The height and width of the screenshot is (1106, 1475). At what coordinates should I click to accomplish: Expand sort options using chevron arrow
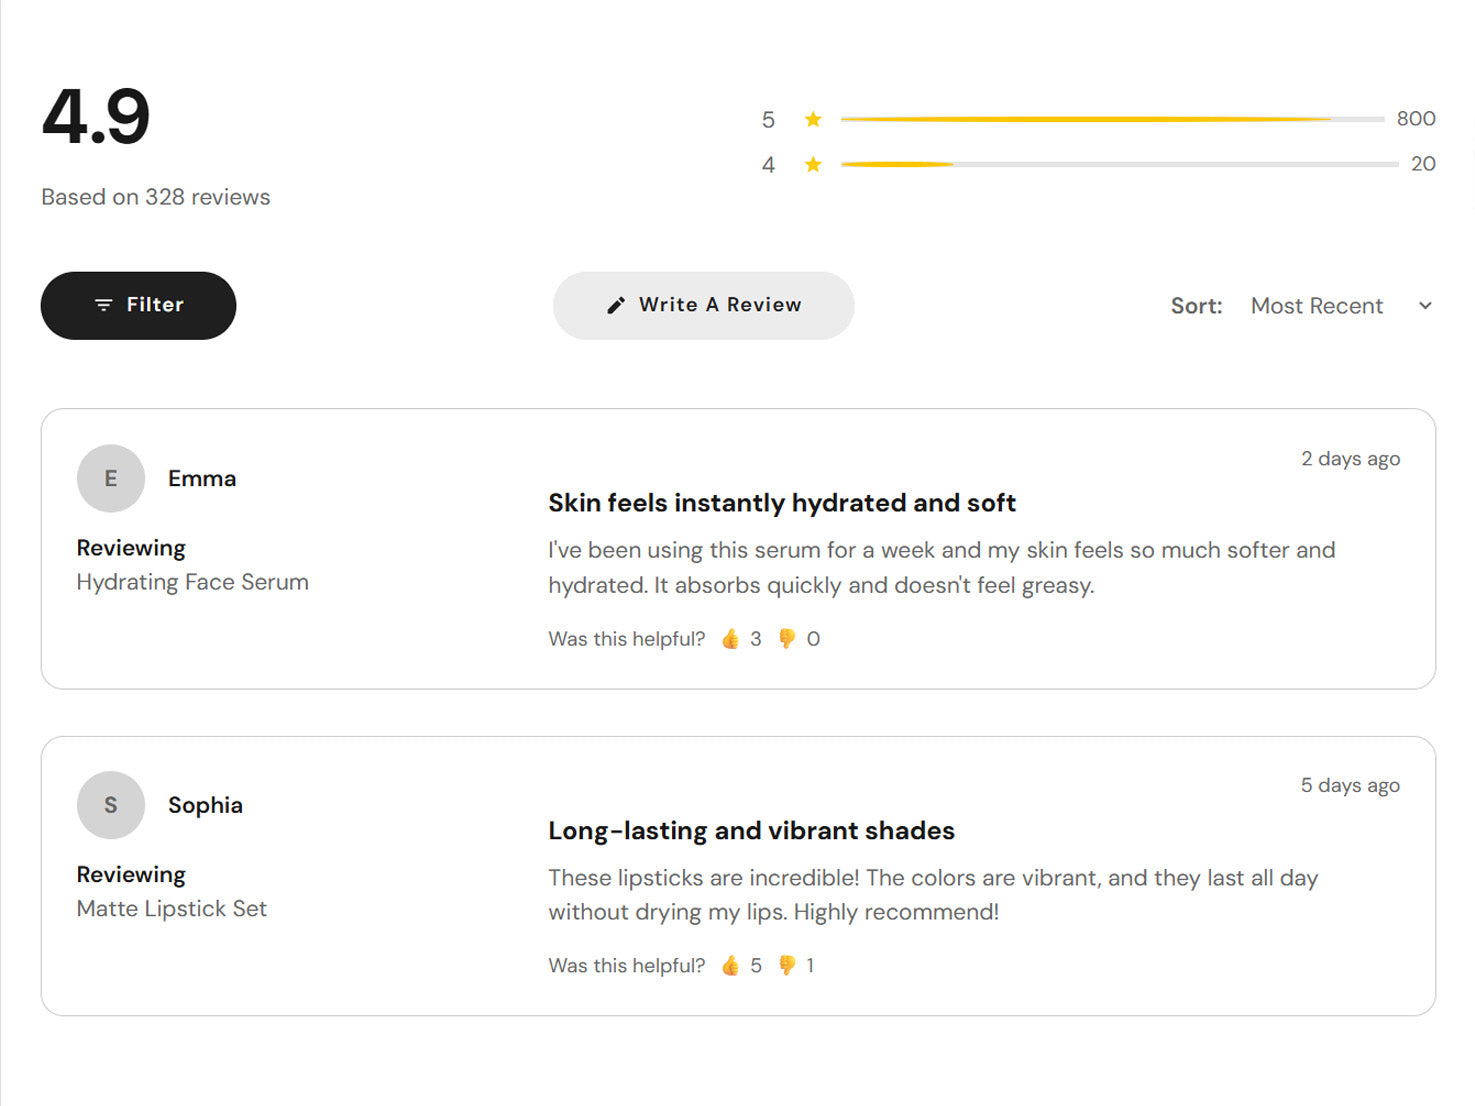click(x=1425, y=306)
